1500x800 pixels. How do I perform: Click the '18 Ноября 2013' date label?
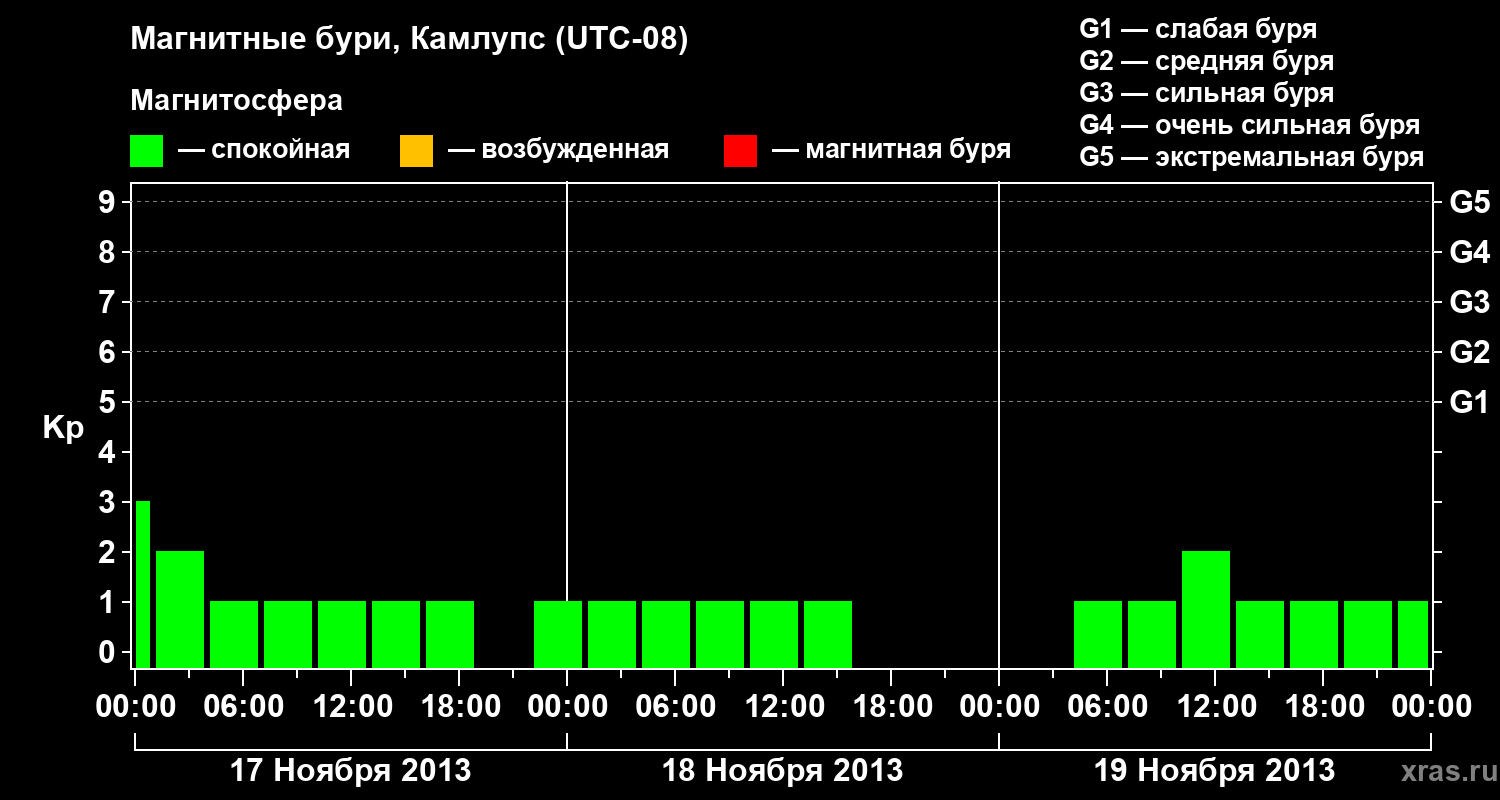coord(782,771)
